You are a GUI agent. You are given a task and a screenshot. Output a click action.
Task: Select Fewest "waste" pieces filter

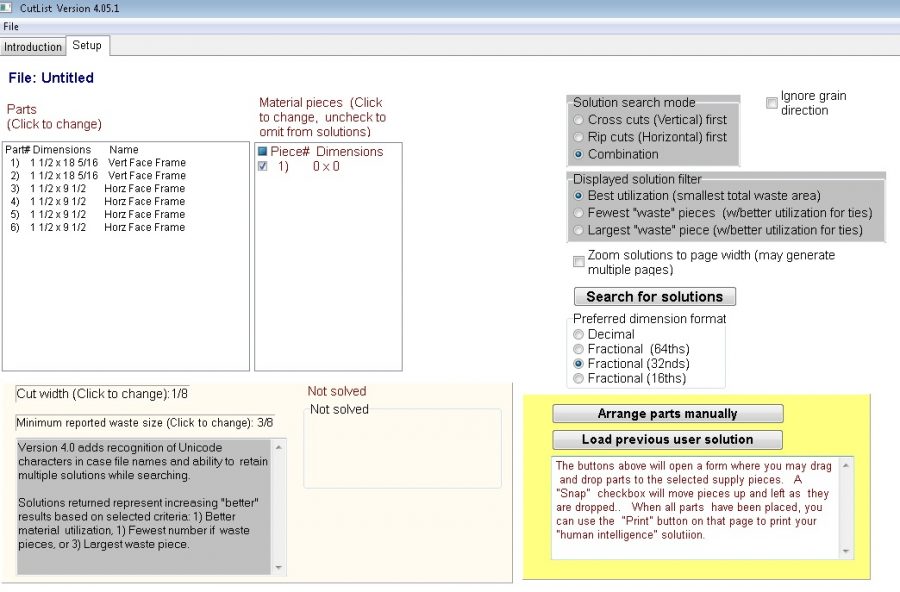[x=723, y=213]
